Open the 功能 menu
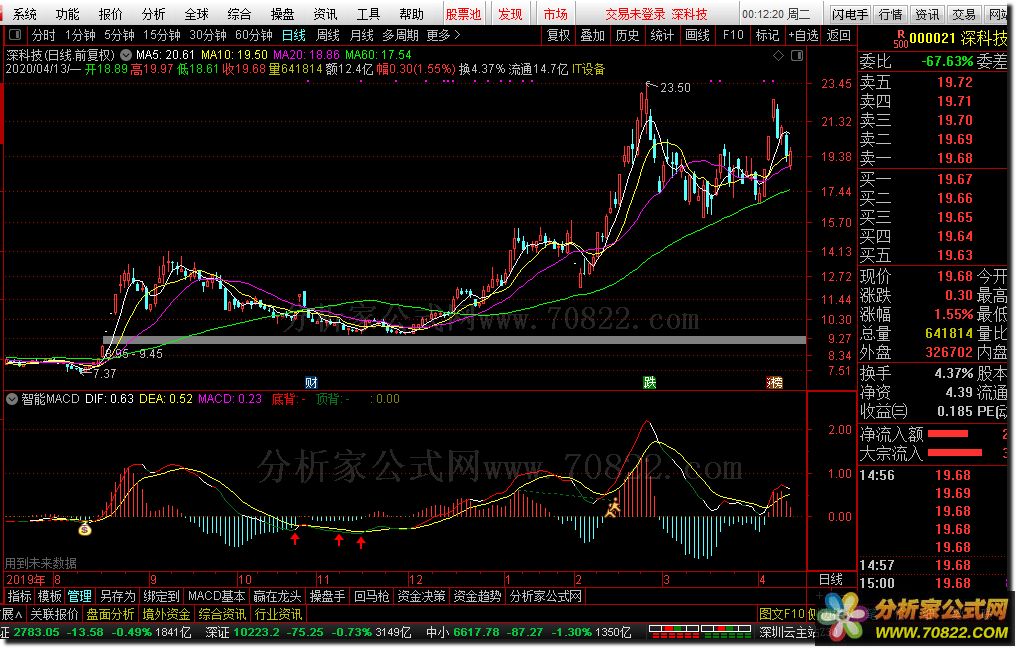This screenshot has width=1017, height=648. point(67,14)
